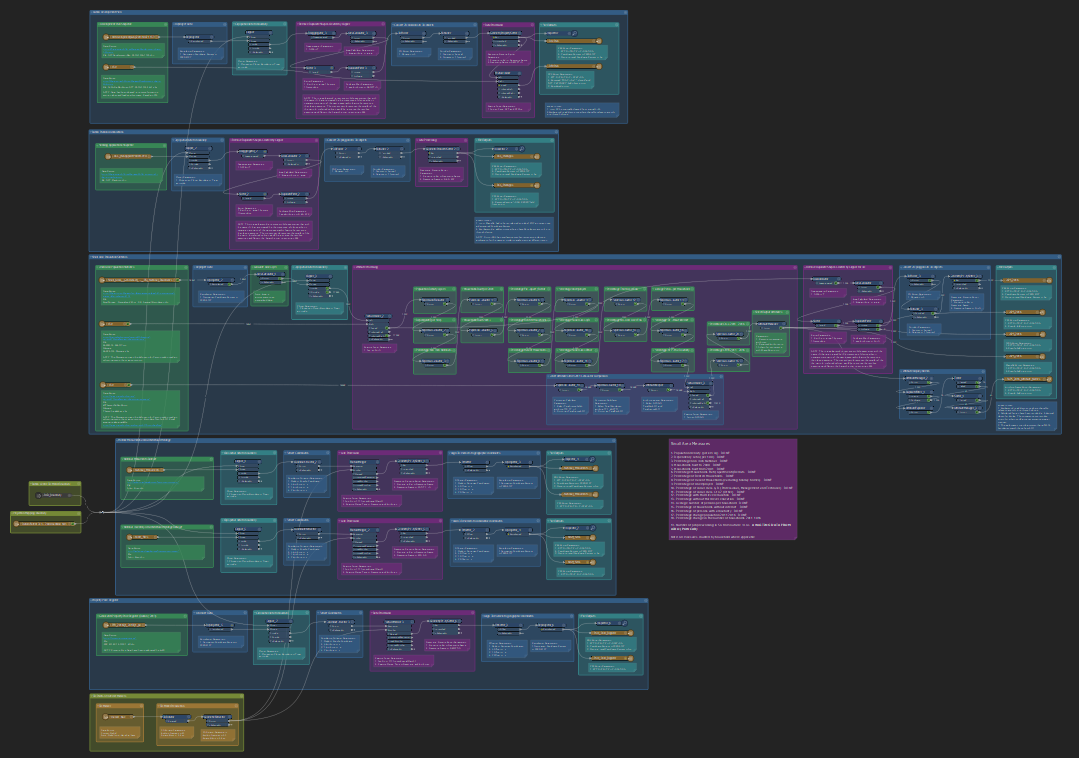The image size is (1079, 758).
Task: Select the orange reader in the lower-left olive bookmark
Action: click(x=43, y=523)
